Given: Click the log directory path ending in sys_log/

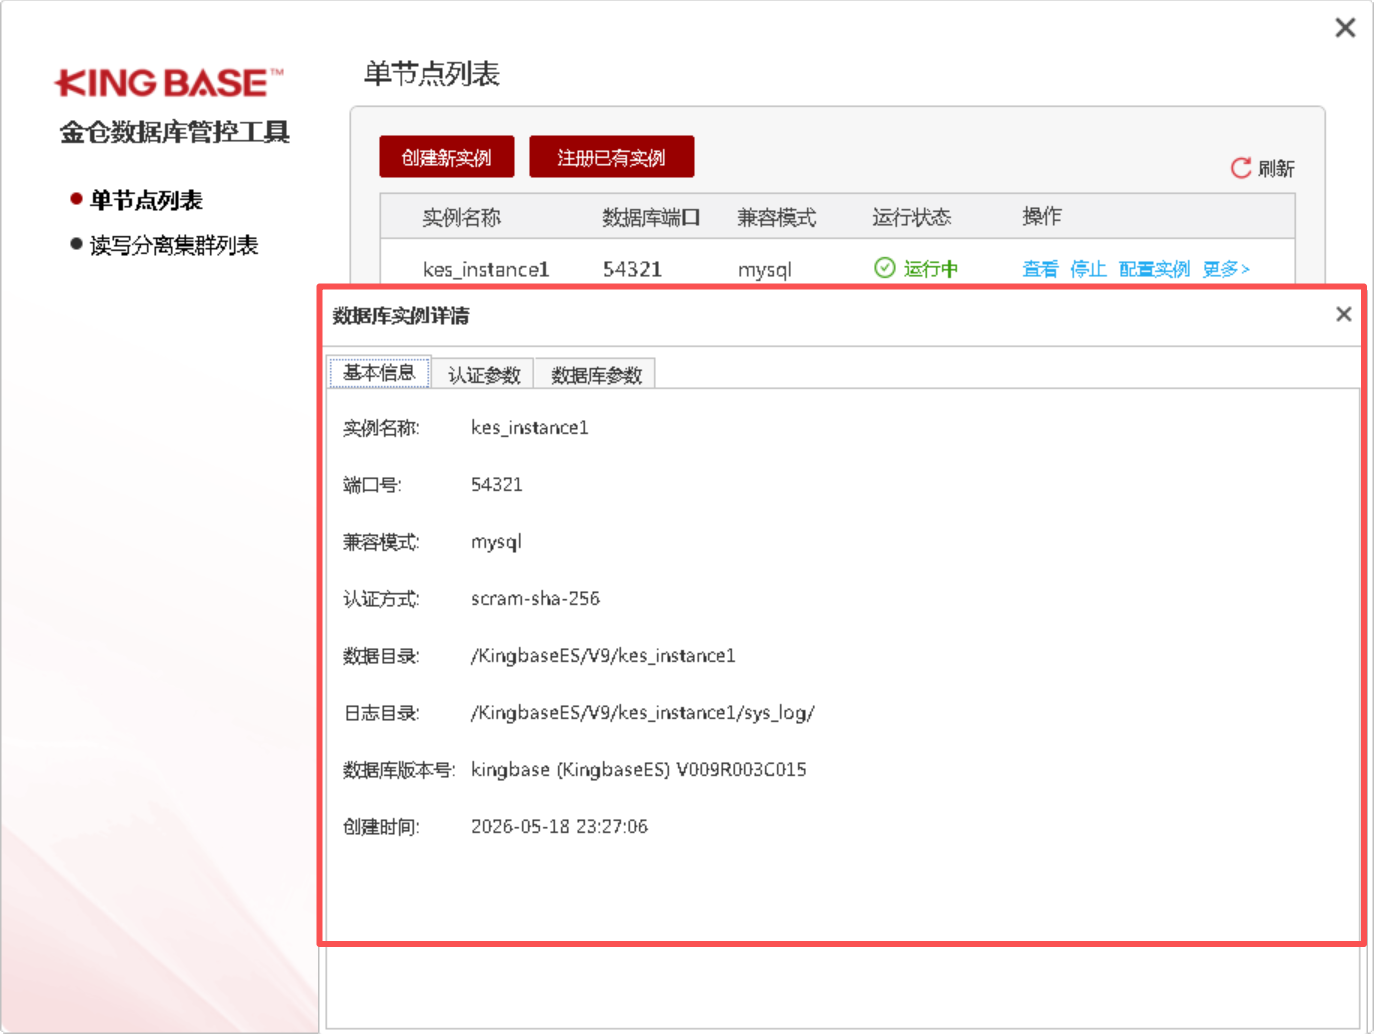Looking at the screenshot, I should pos(643,713).
